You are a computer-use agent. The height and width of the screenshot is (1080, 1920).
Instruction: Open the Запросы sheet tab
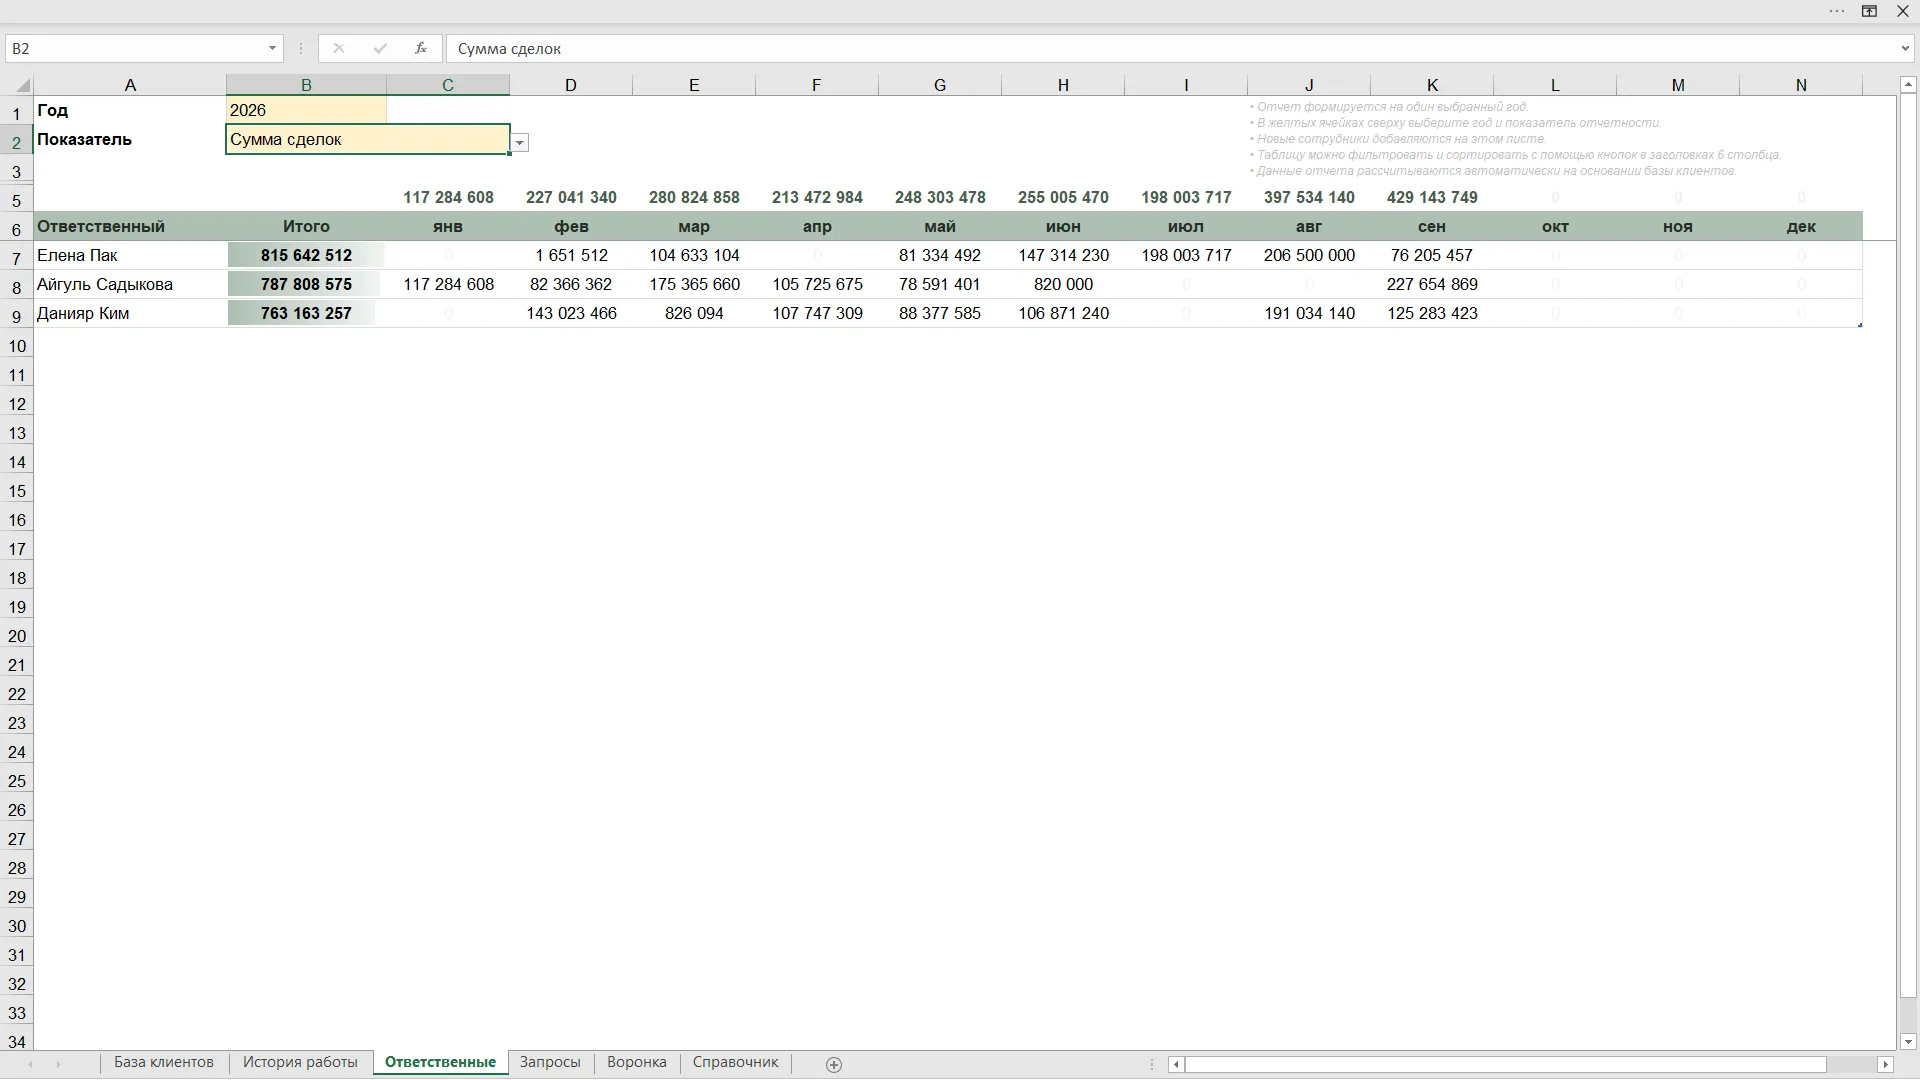pos(550,1062)
